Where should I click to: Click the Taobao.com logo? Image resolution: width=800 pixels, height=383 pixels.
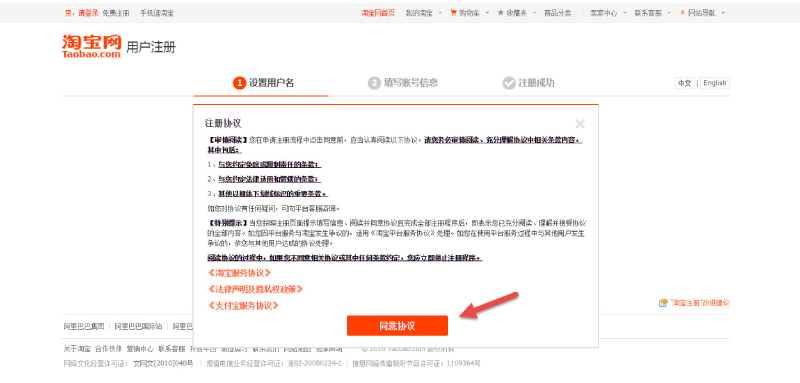point(92,45)
